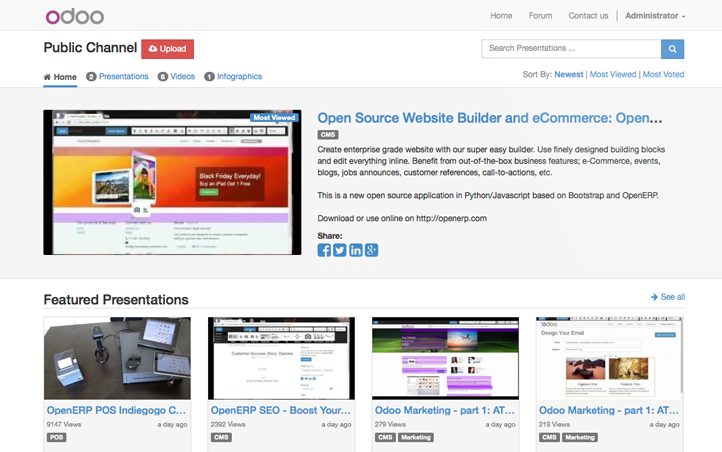Open the Forum page

540,16
